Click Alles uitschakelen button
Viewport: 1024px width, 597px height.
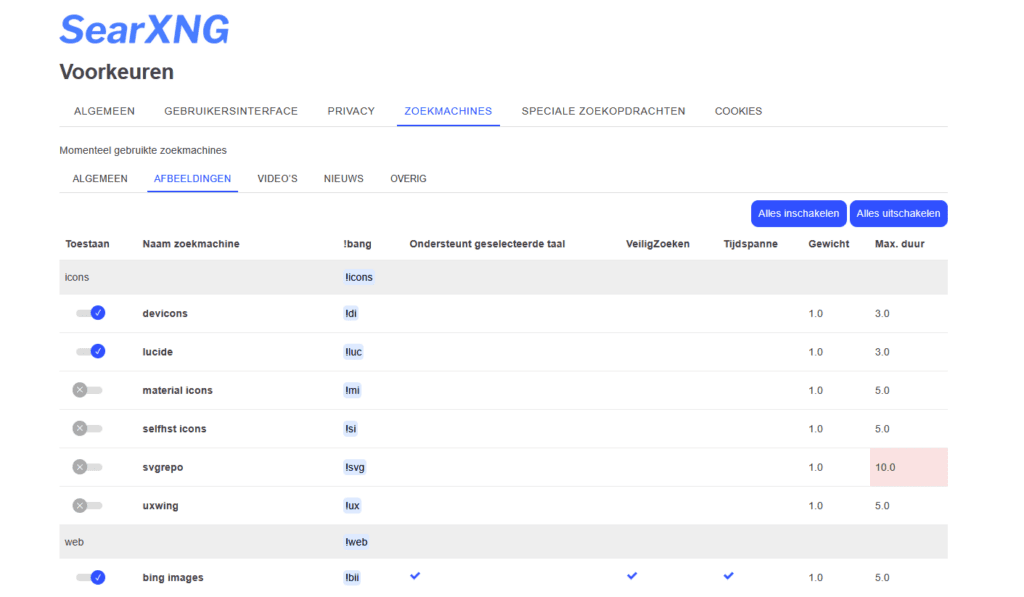click(899, 214)
